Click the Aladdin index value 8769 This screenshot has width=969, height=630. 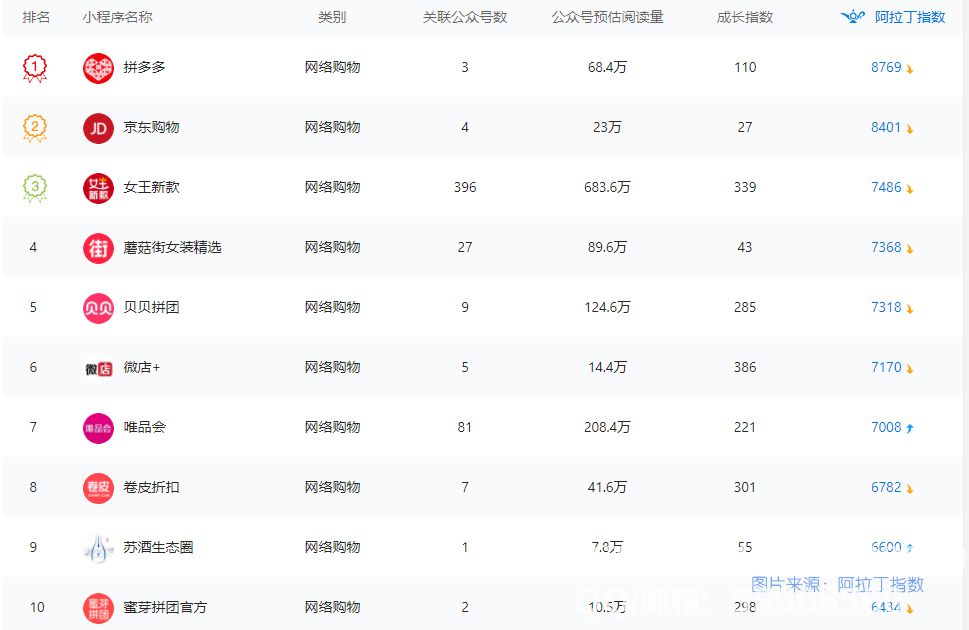click(x=886, y=67)
